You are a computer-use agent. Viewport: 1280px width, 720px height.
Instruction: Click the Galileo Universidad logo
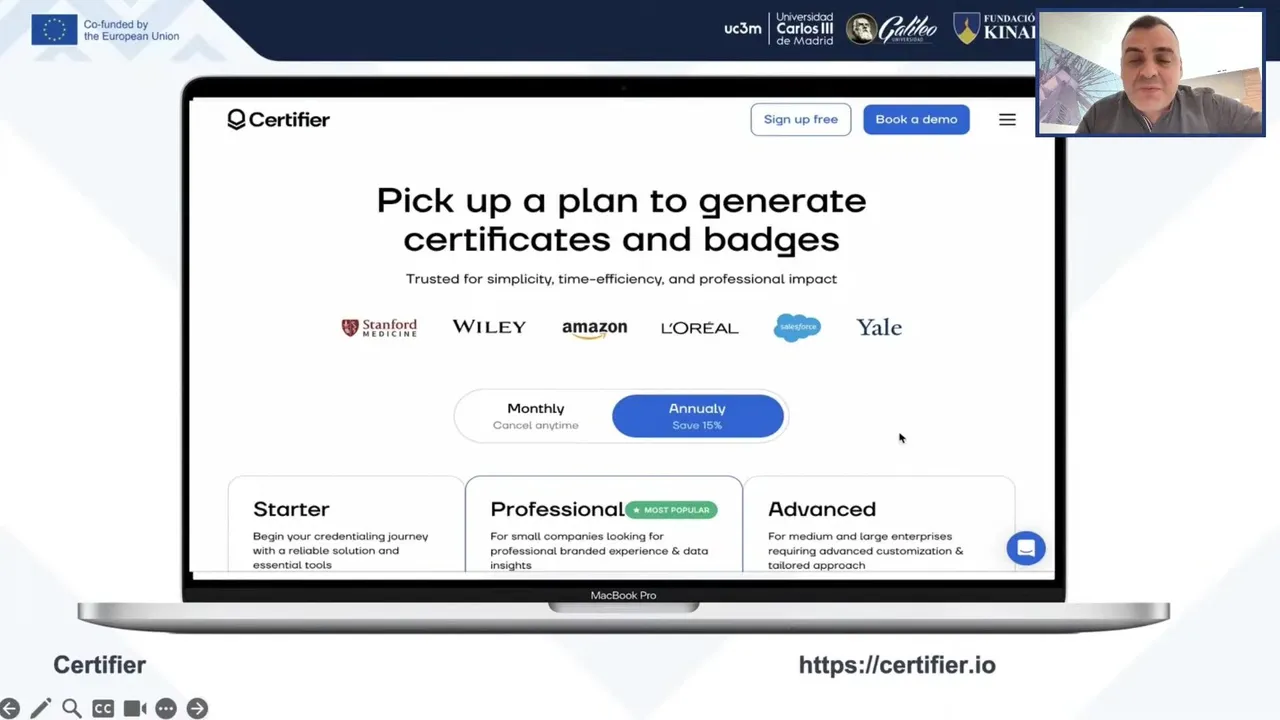(x=892, y=29)
